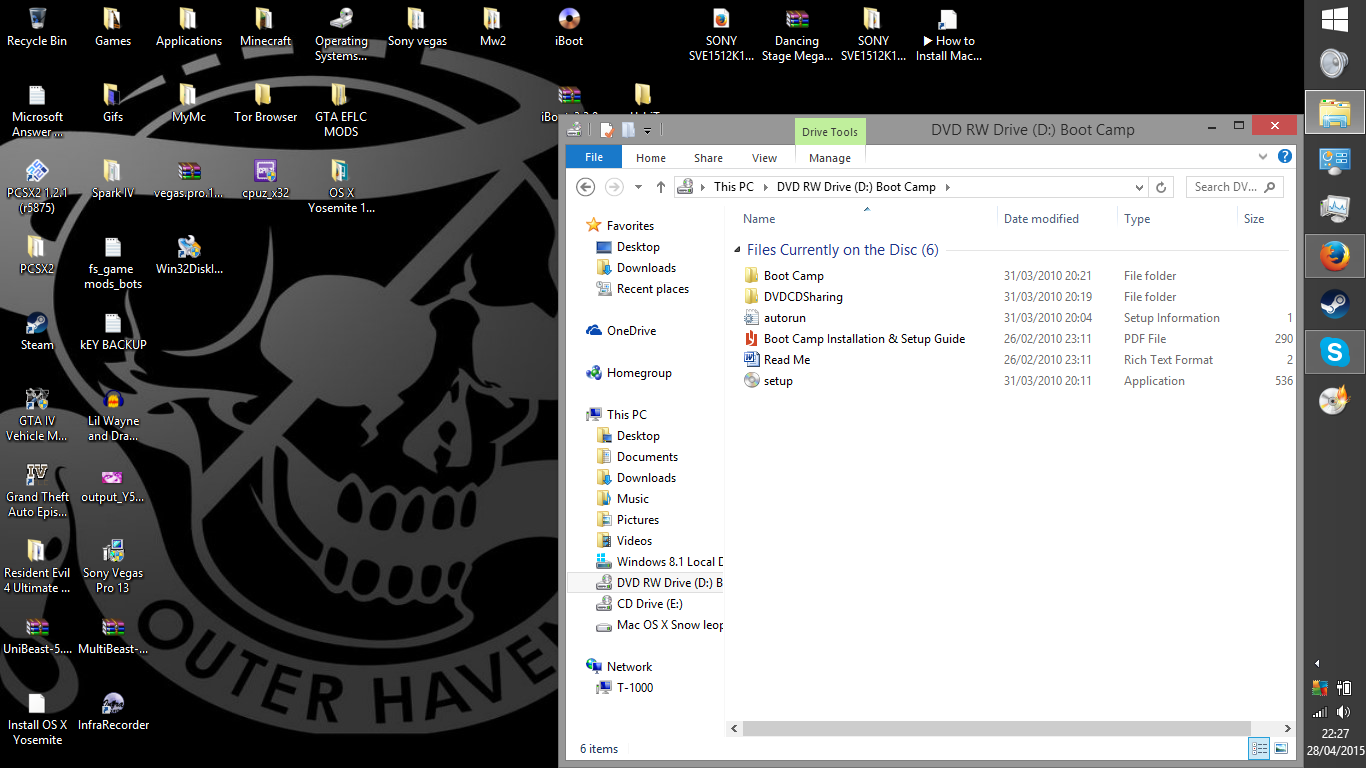Select the Win32DiskImager desktop icon
Image resolution: width=1366 pixels, height=768 pixels.
[x=189, y=255]
